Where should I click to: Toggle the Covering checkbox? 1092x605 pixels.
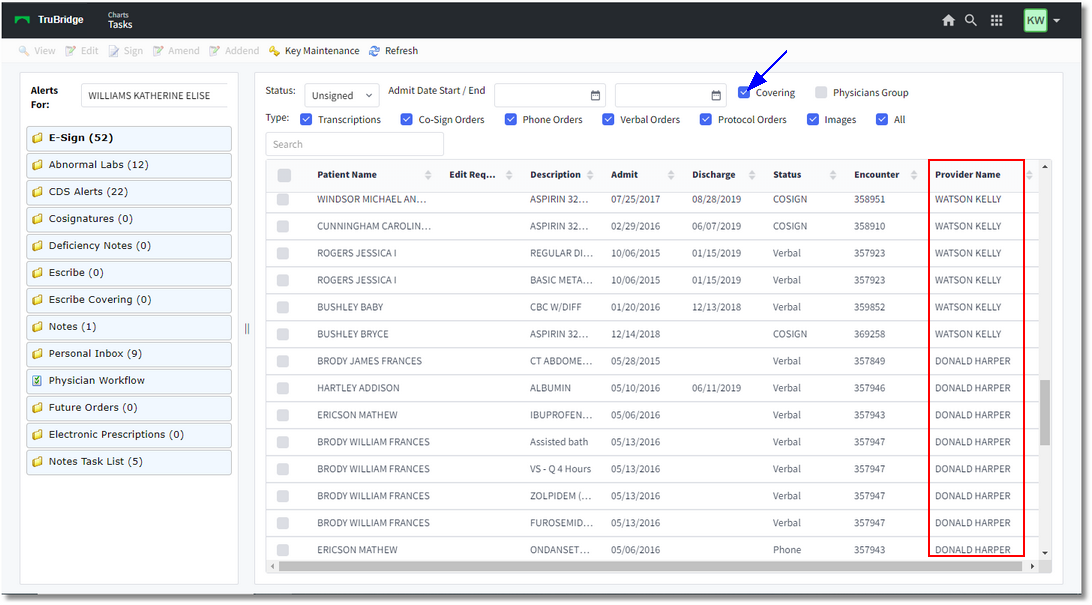[744, 93]
